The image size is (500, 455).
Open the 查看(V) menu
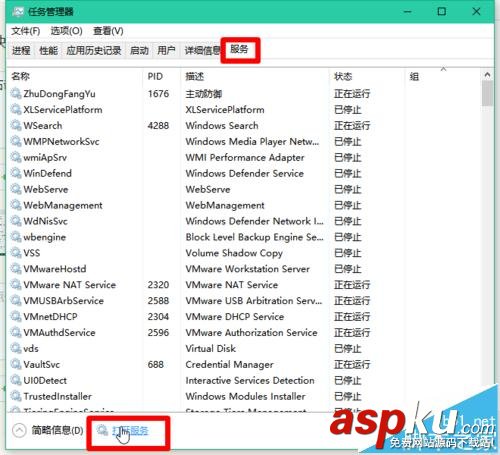coord(108,31)
